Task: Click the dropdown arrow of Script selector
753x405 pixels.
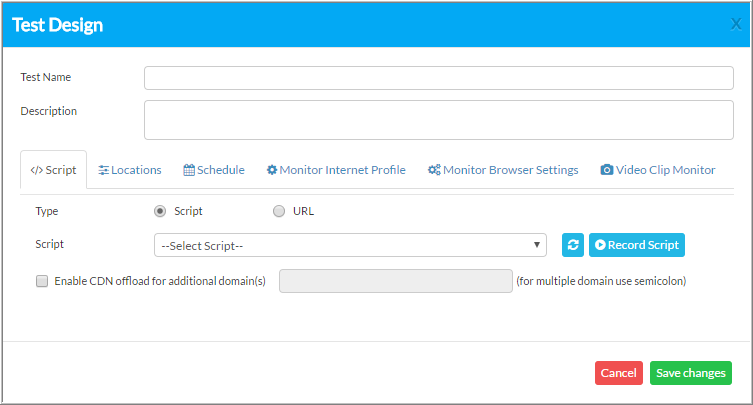Action: [x=538, y=245]
